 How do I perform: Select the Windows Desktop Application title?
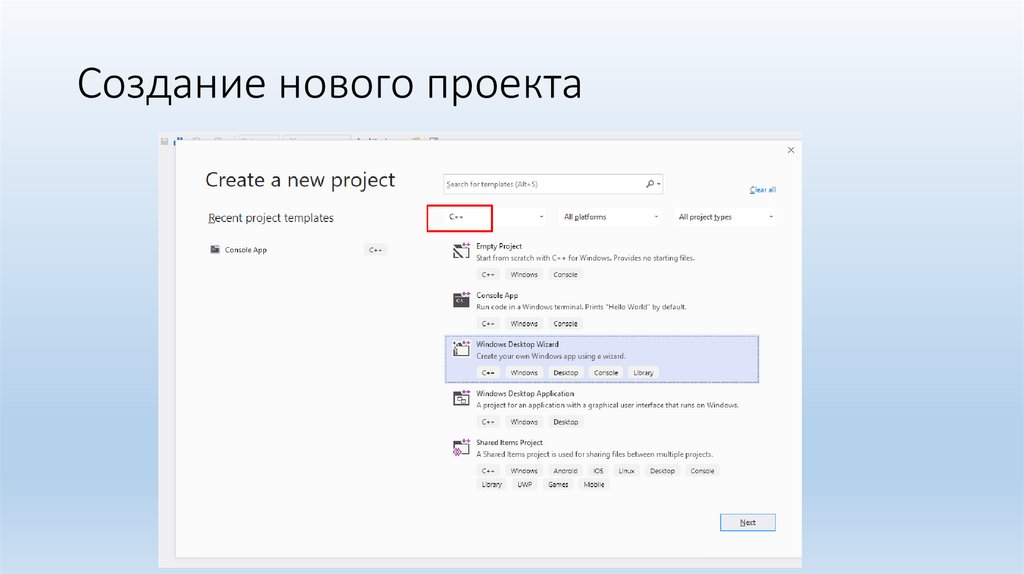click(x=525, y=394)
